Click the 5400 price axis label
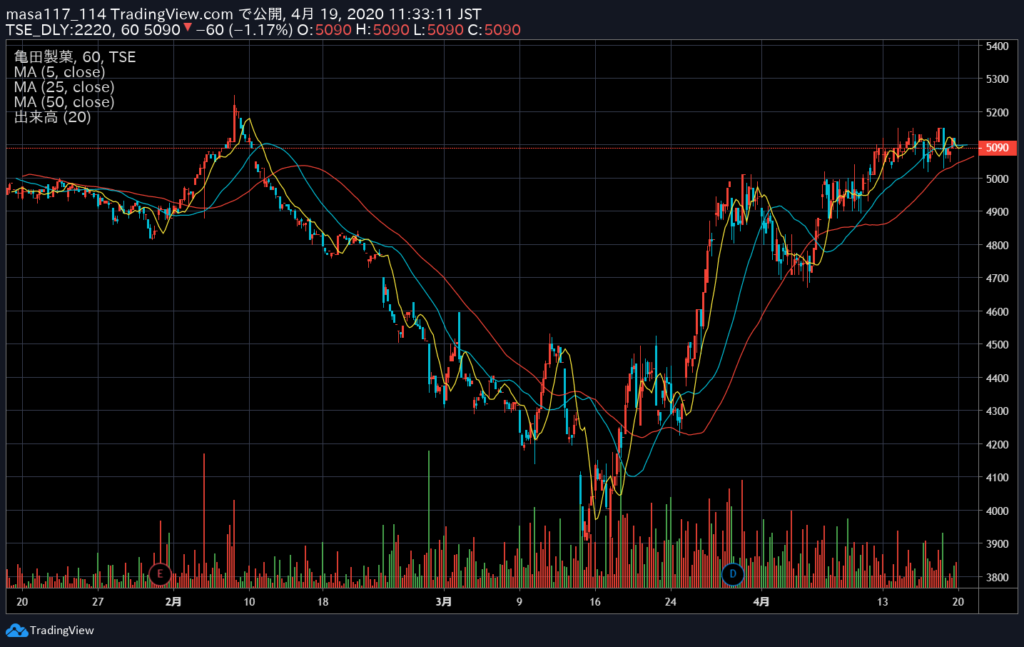Image resolution: width=1024 pixels, height=647 pixels. (x=997, y=46)
